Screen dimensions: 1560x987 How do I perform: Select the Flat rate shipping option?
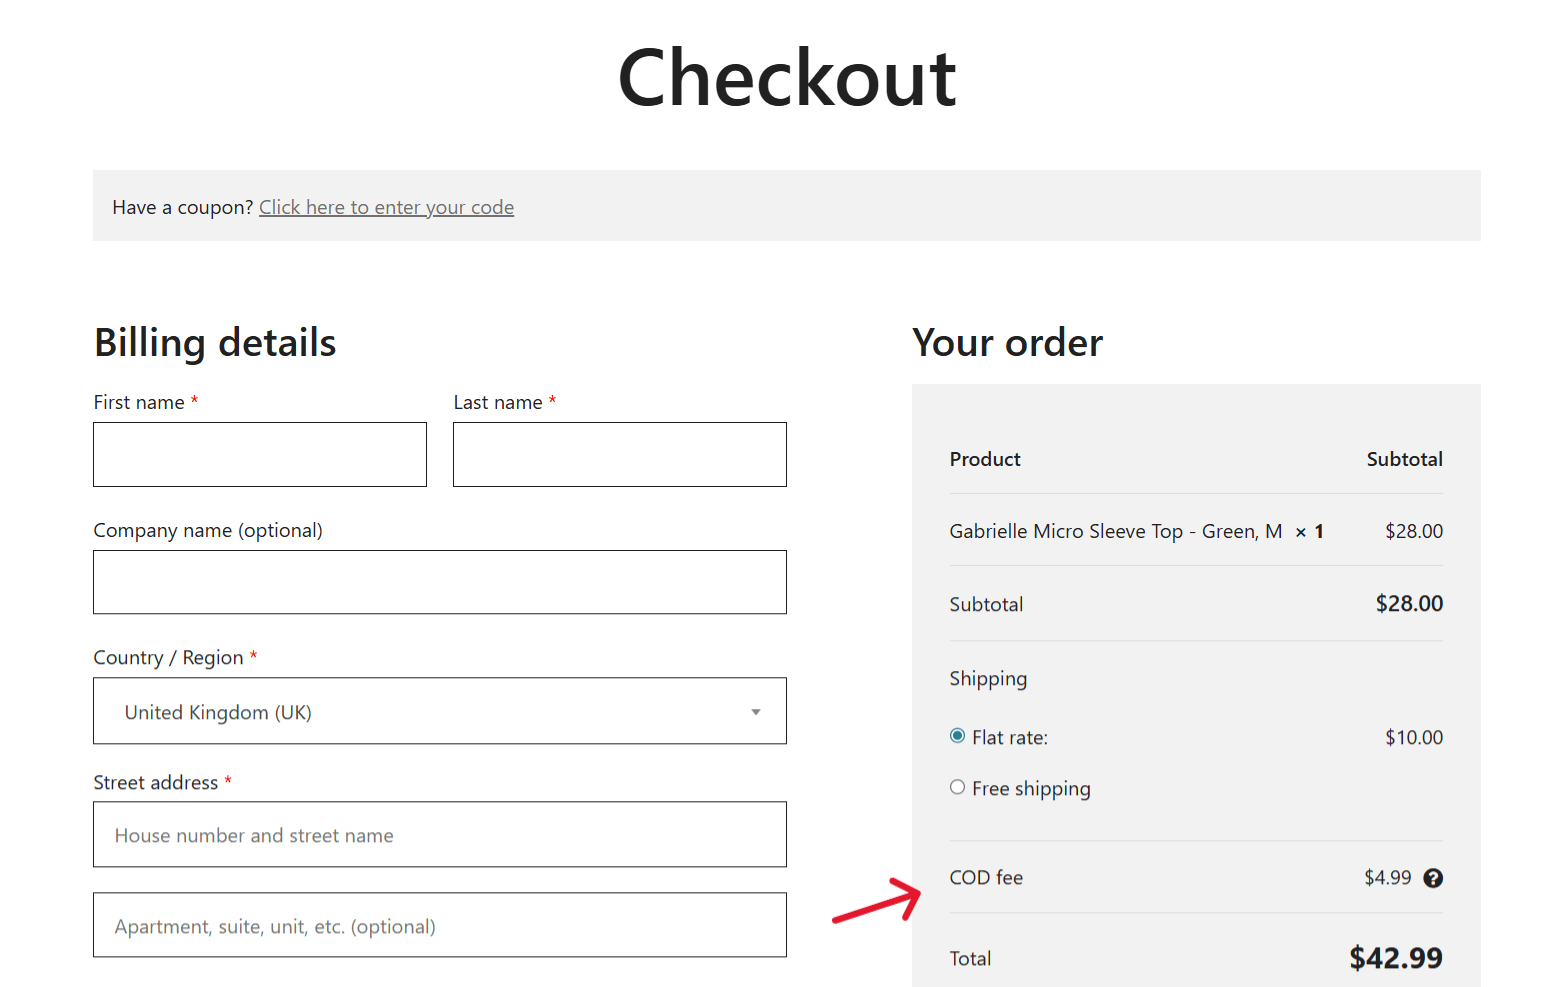click(957, 735)
